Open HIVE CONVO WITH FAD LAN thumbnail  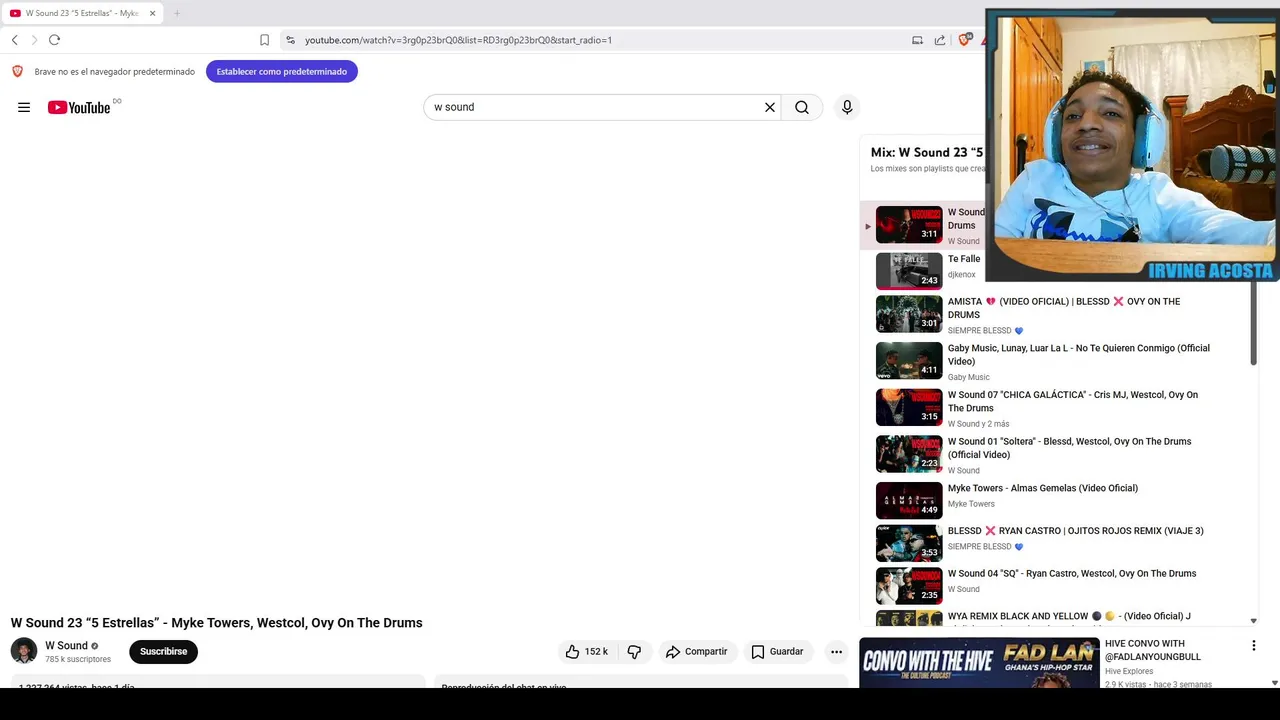[979, 662]
